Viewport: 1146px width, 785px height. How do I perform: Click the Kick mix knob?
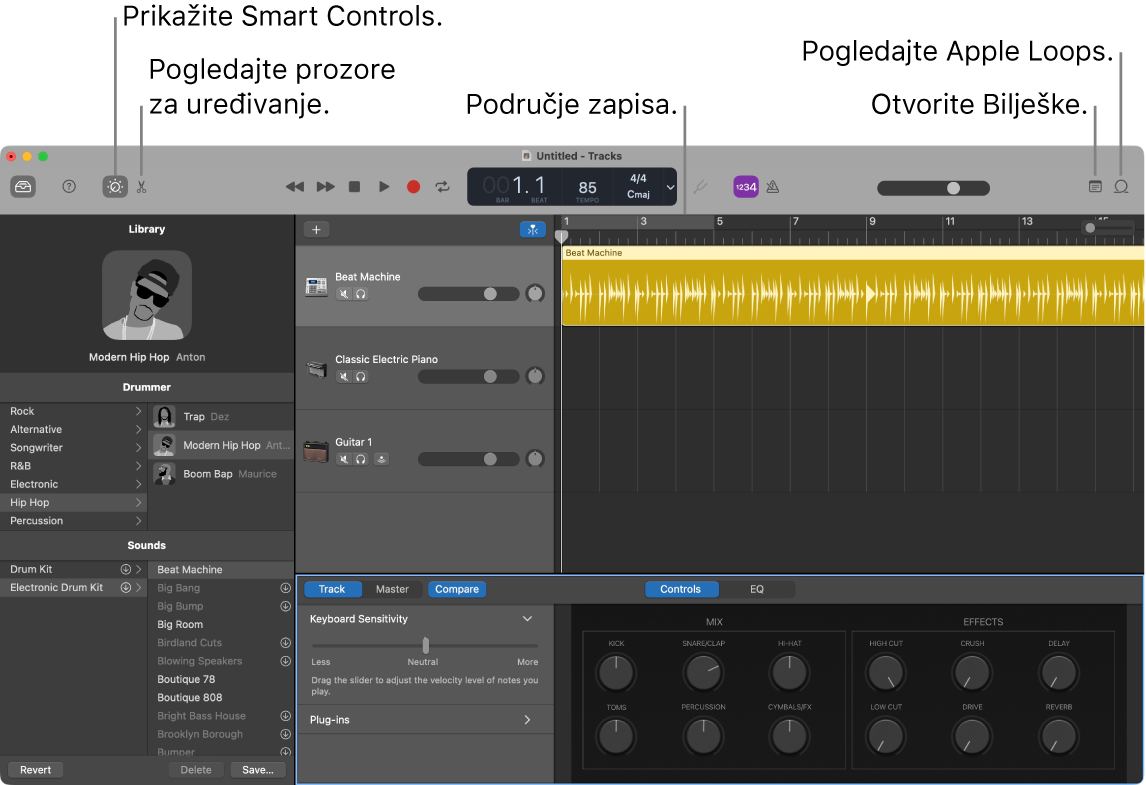coord(616,672)
